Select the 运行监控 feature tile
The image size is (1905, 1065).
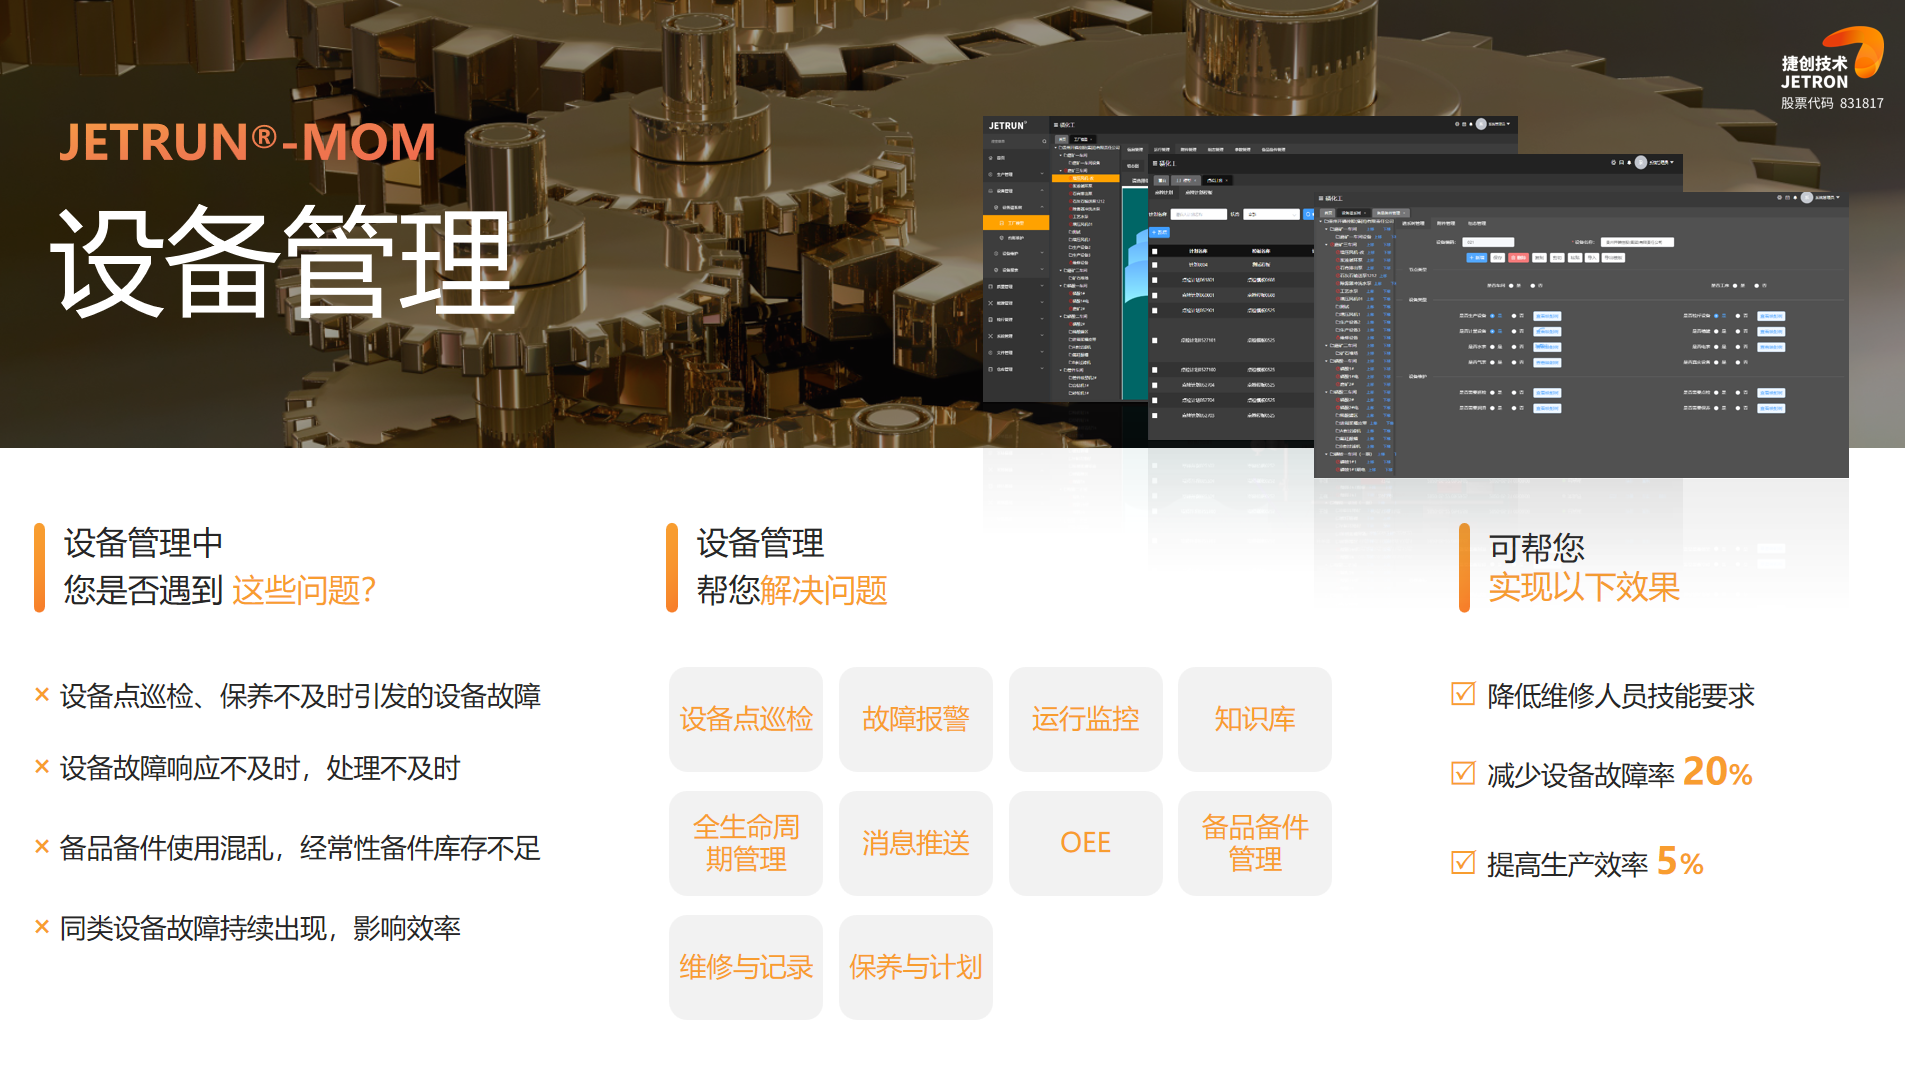tap(1086, 719)
